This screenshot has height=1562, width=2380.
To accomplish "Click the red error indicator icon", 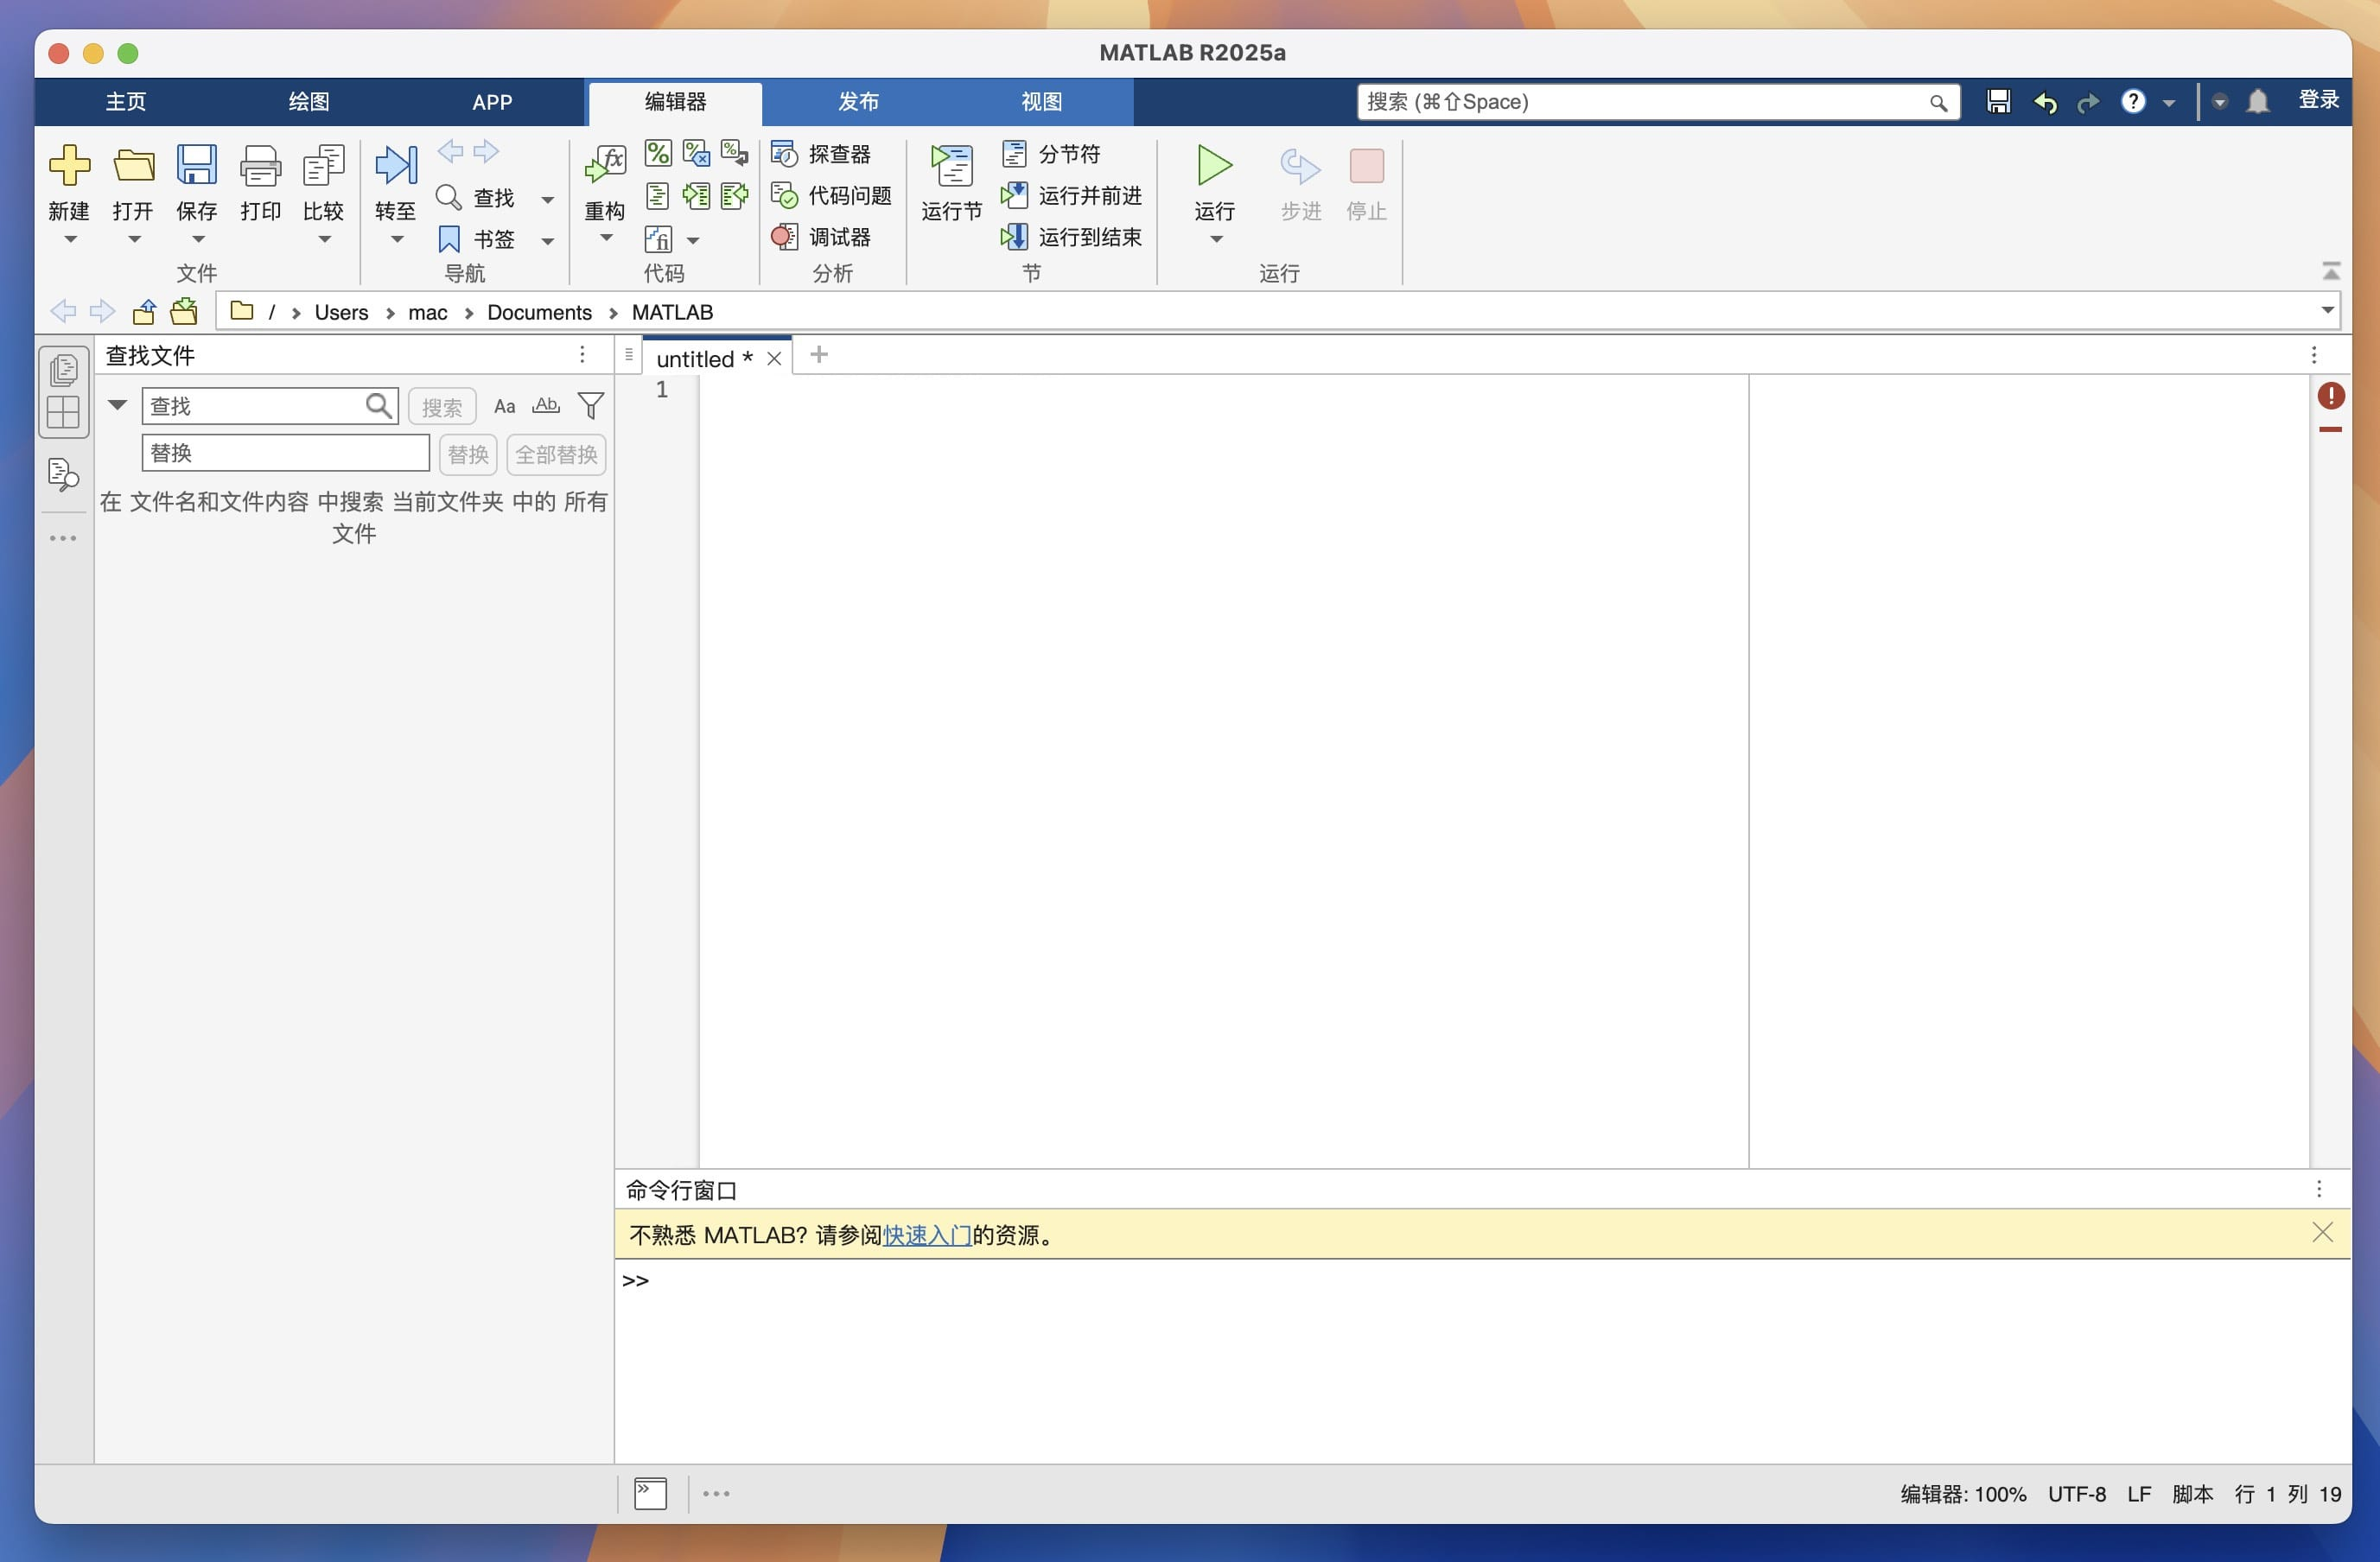I will point(2330,396).
